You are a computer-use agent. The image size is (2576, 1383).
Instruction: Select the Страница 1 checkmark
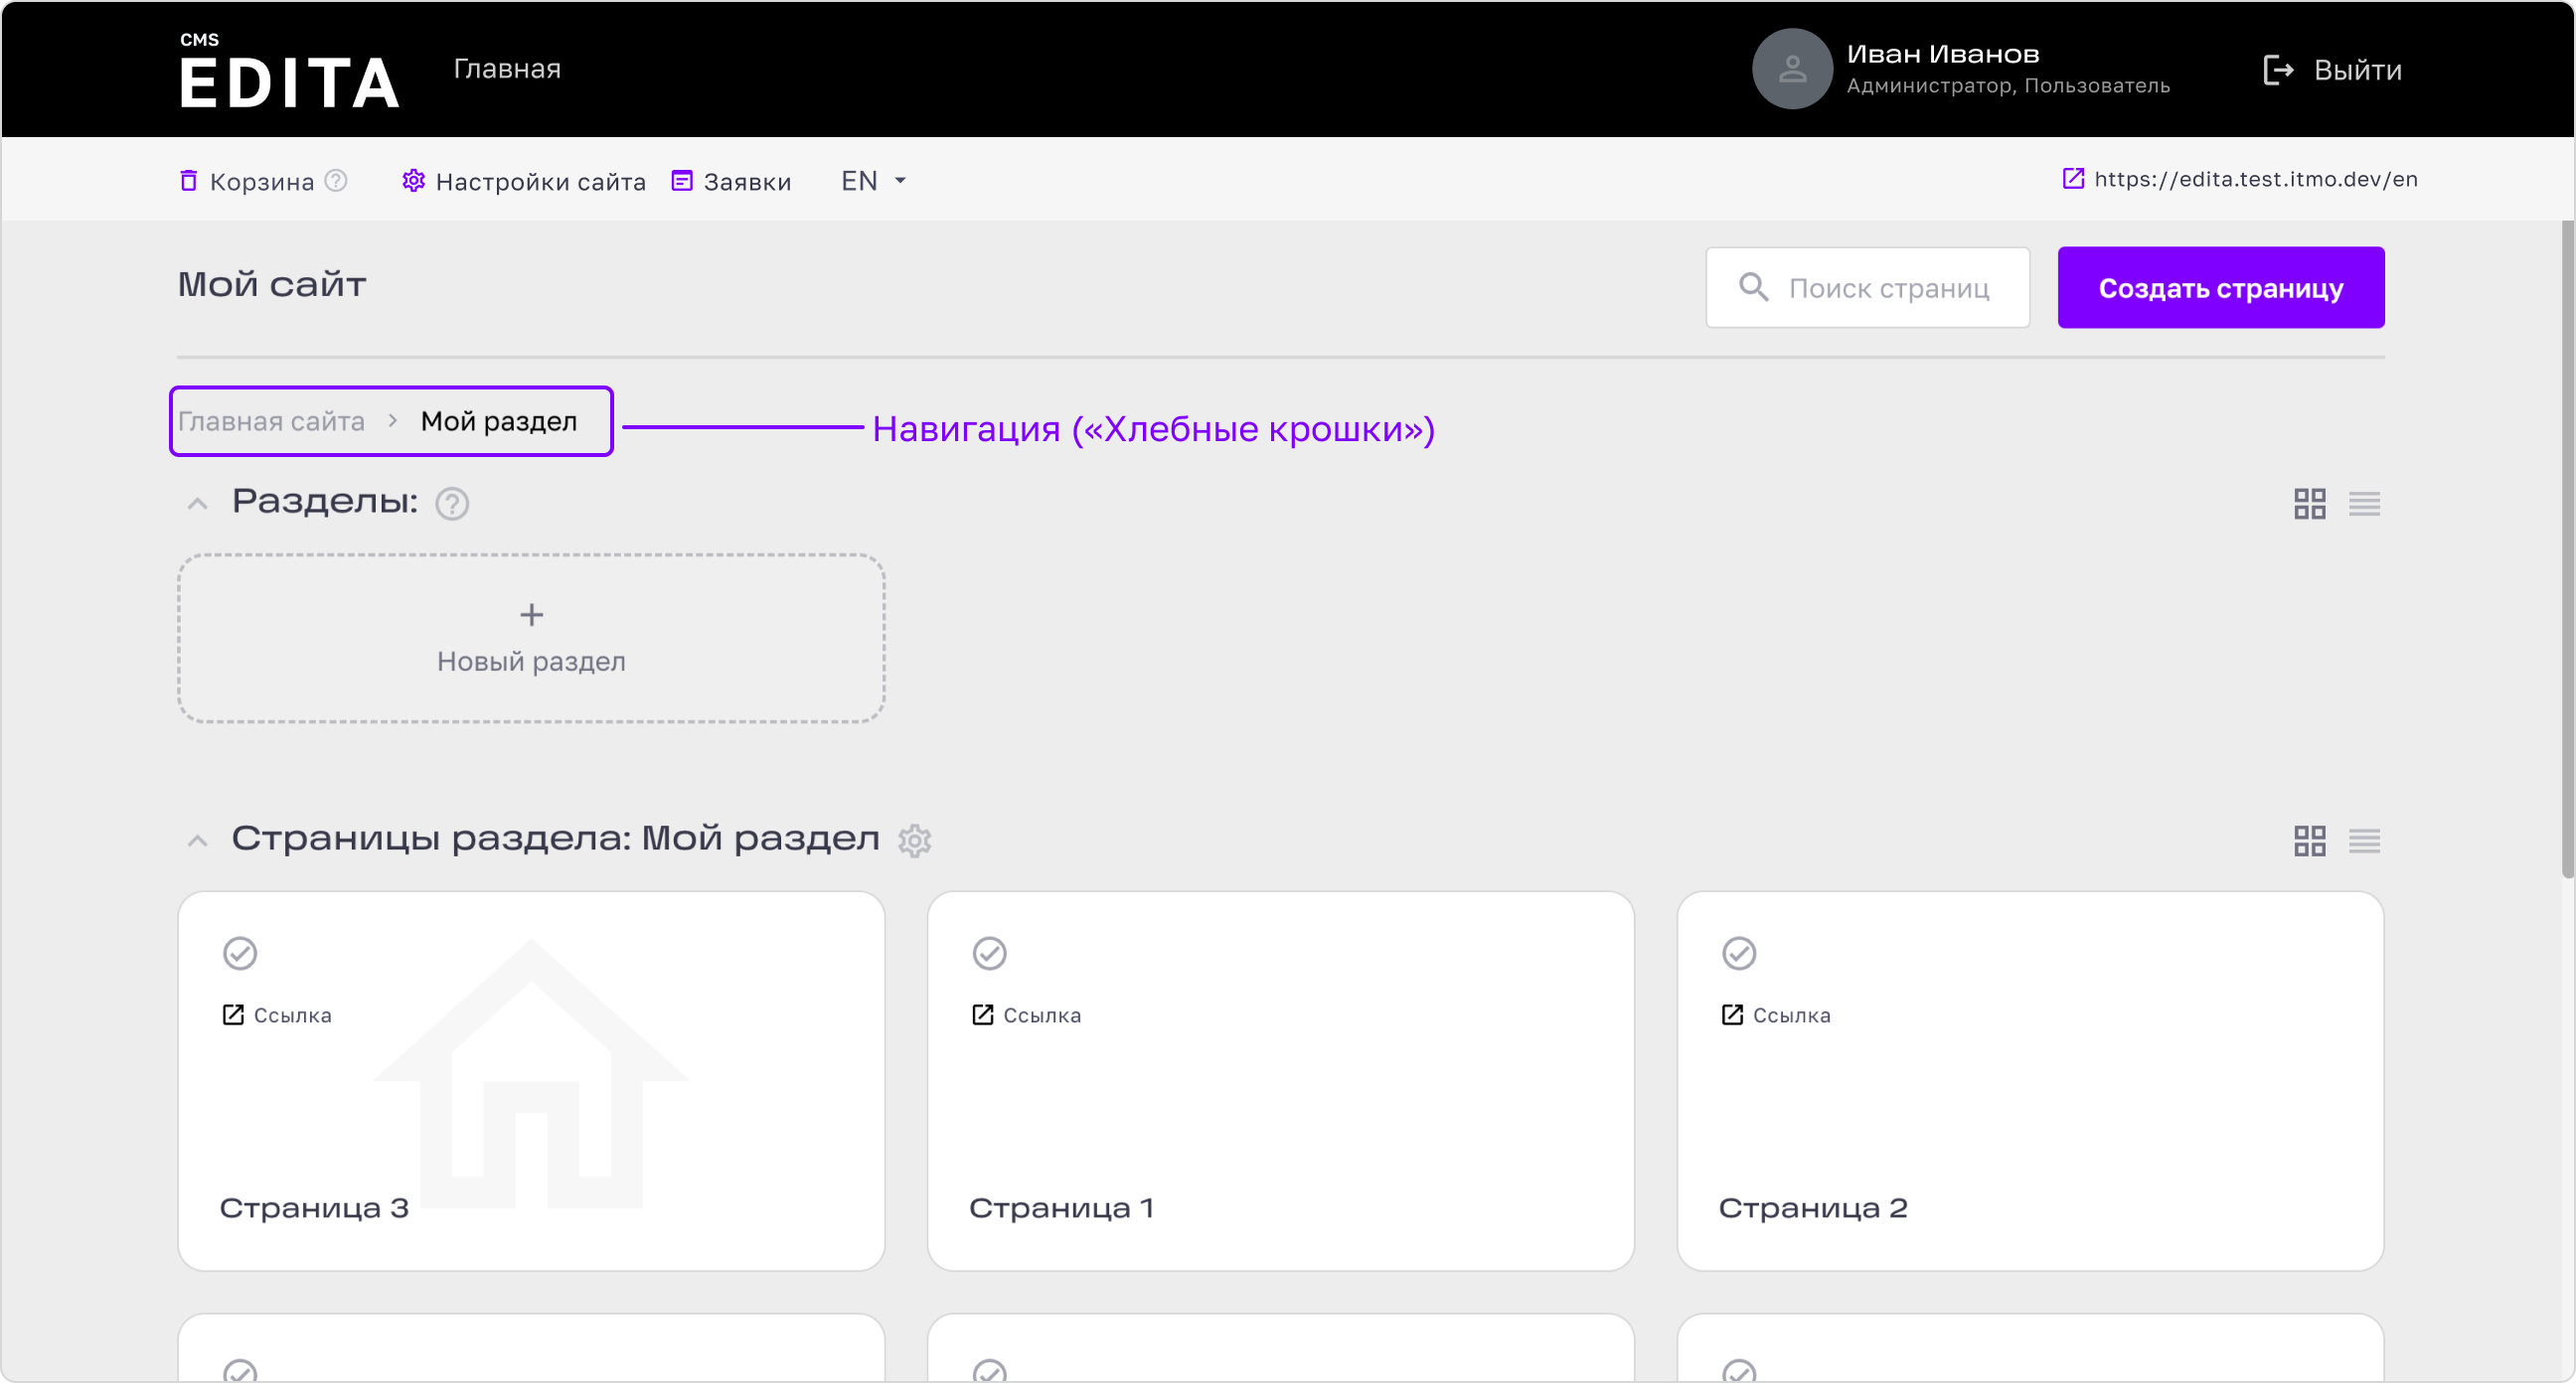pyautogui.click(x=989, y=953)
